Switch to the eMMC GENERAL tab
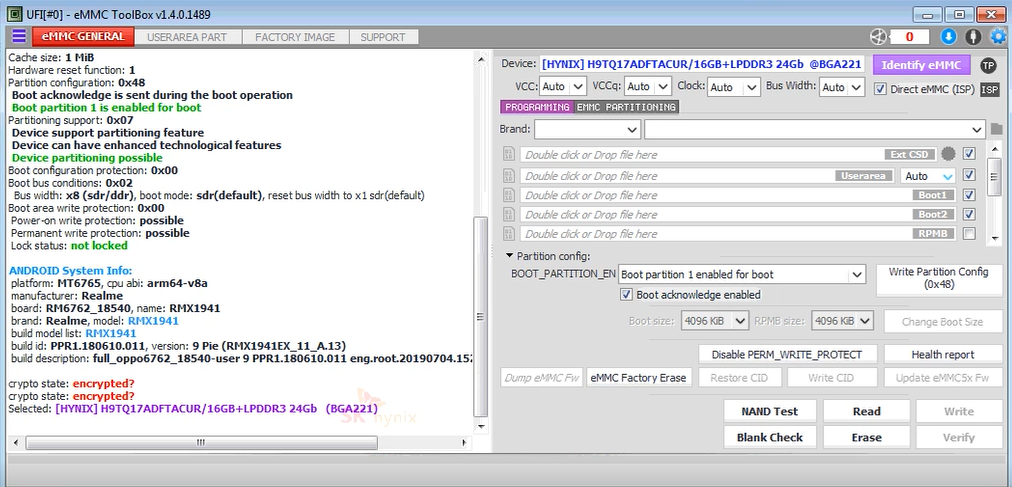 coord(83,36)
